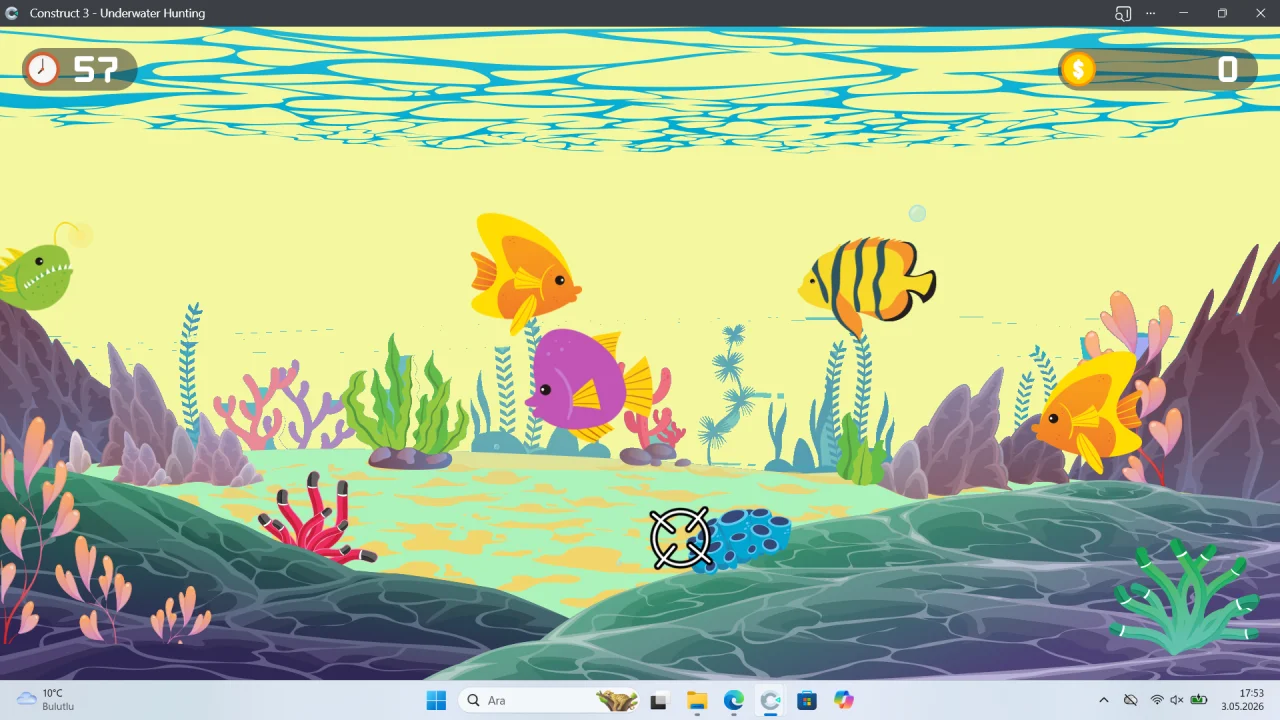Click the Construct 3 logo in the title bar
The width and height of the screenshot is (1280, 720).
[x=12, y=13]
